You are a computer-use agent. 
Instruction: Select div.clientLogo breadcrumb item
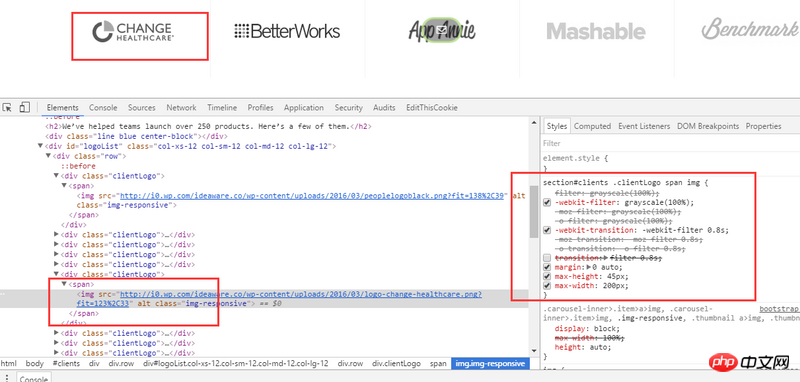click(x=396, y=364)
